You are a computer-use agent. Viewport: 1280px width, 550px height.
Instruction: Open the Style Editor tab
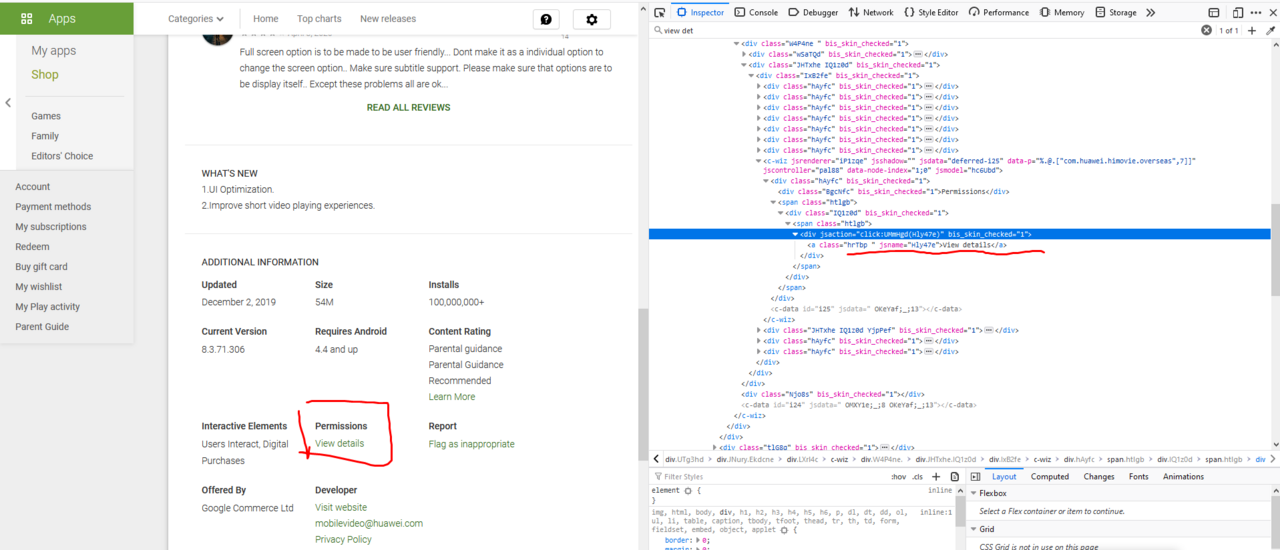click(x=931, y=12)
